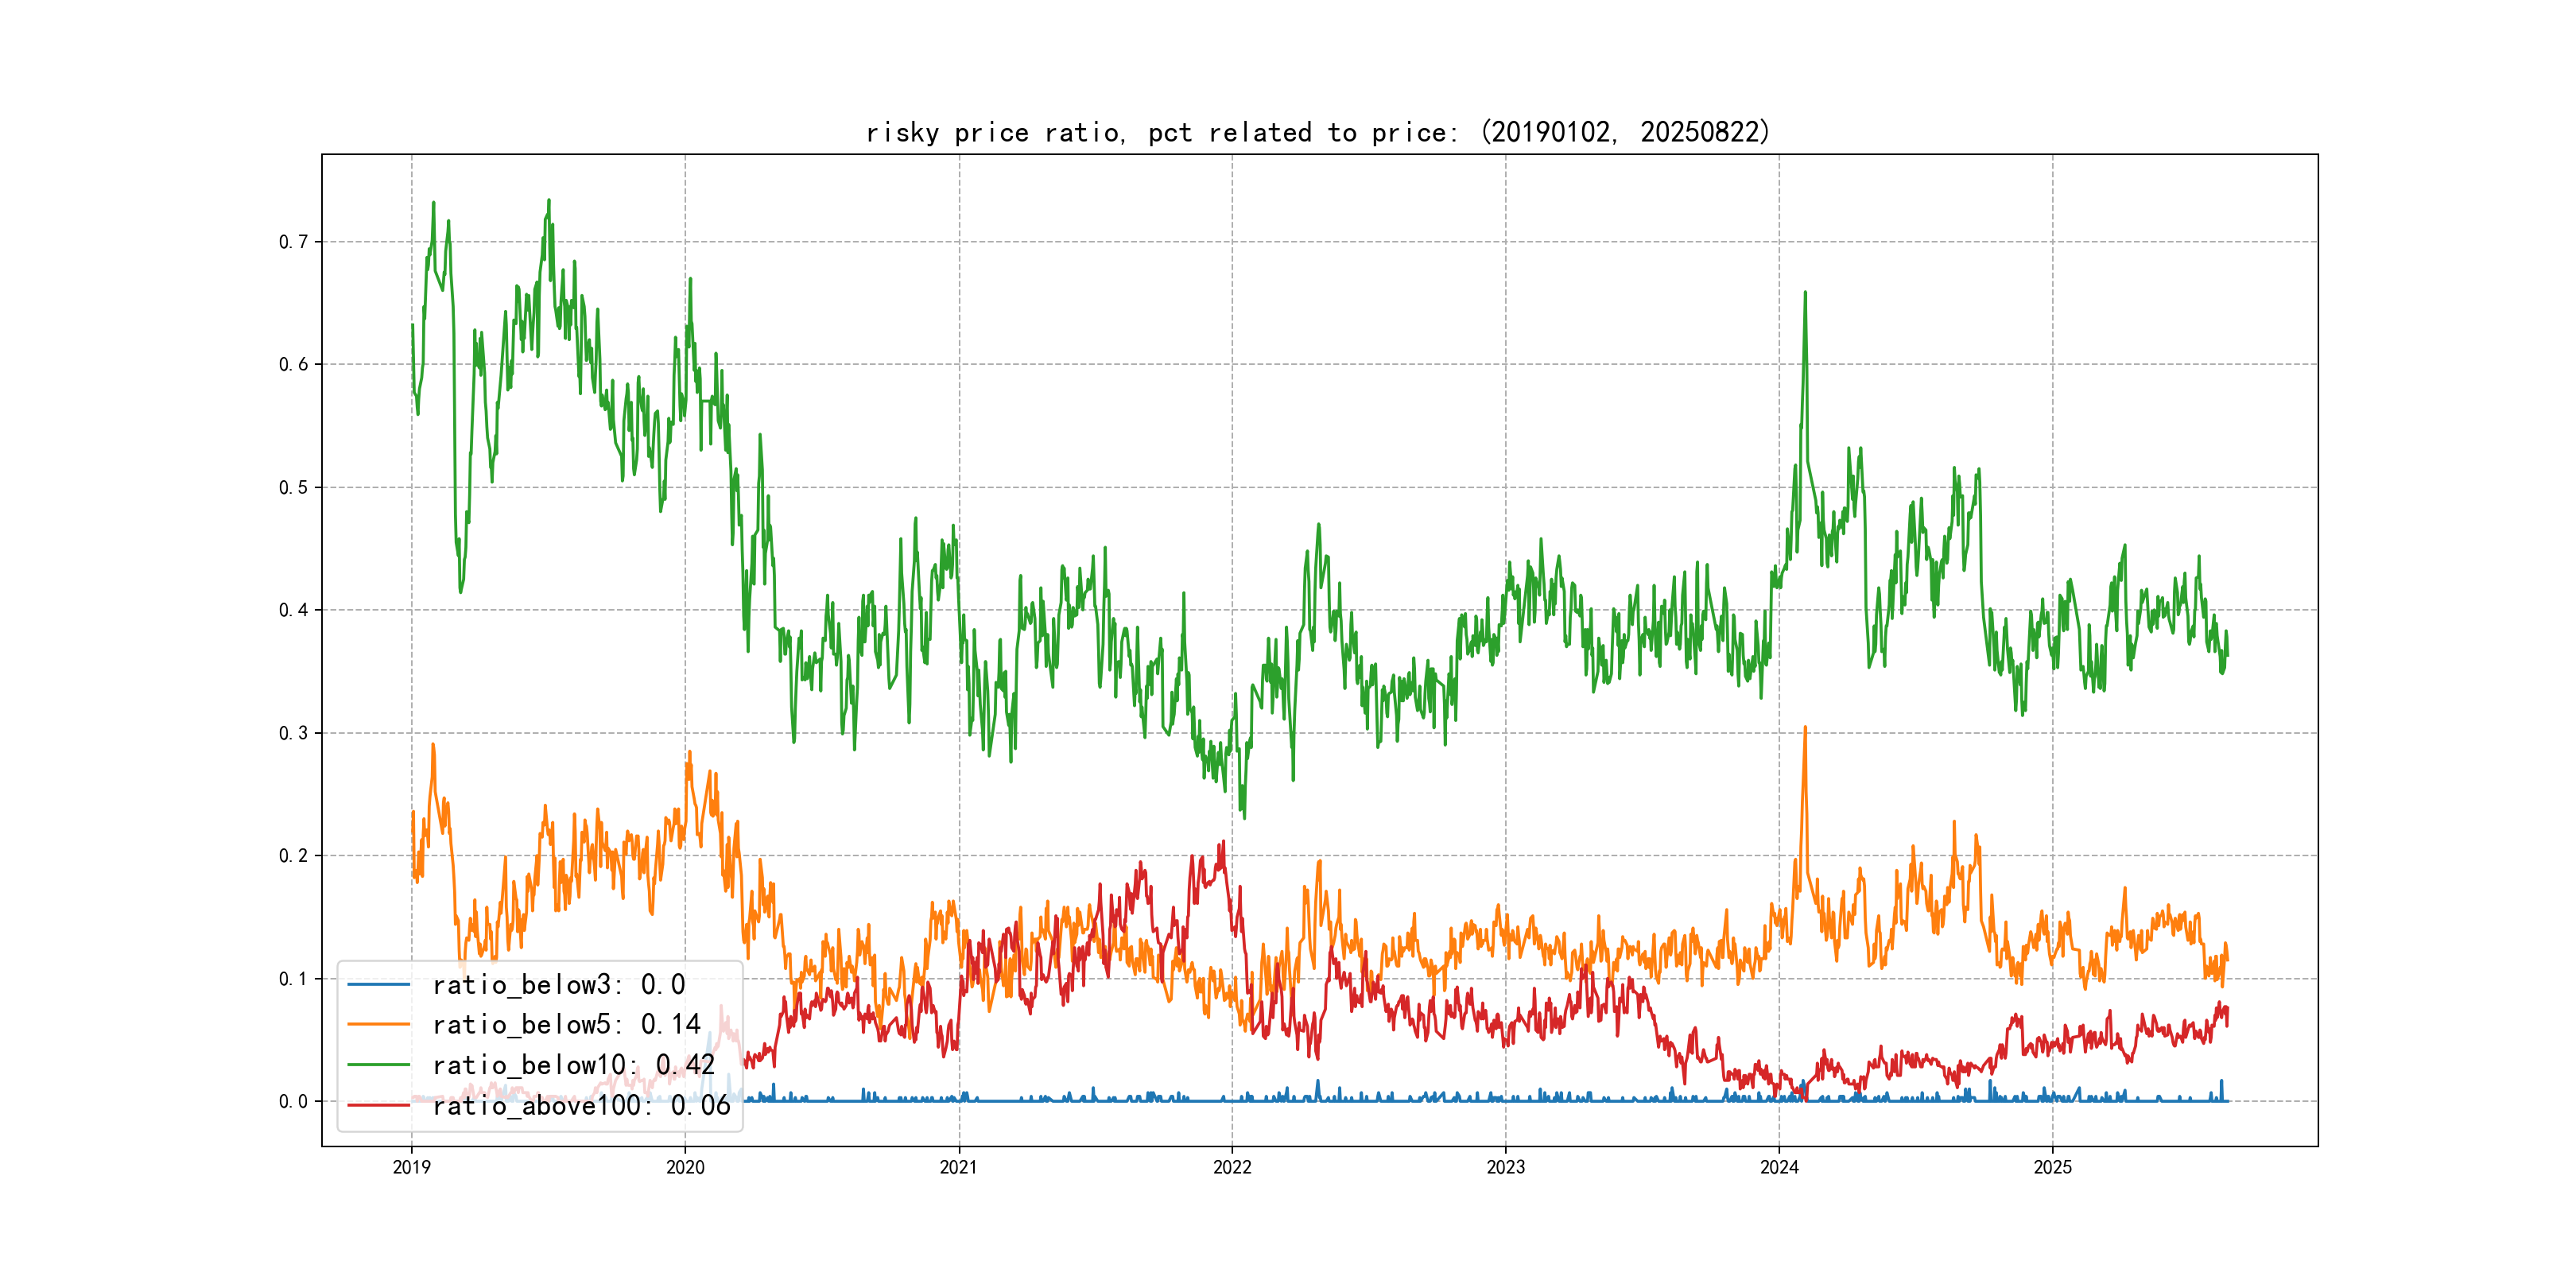
Task: Click the 2022 x-axis tick label
Action: [1232, 1167]
